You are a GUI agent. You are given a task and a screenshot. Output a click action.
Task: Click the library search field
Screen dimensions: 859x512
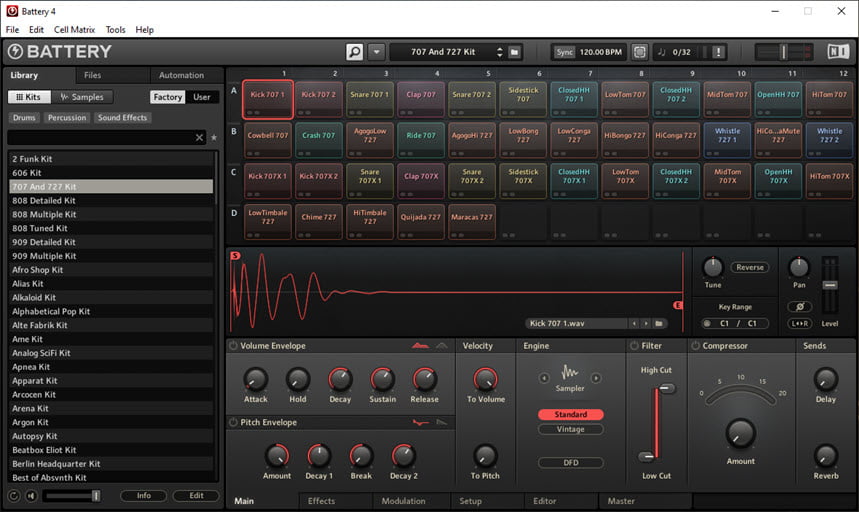point(101,137)
